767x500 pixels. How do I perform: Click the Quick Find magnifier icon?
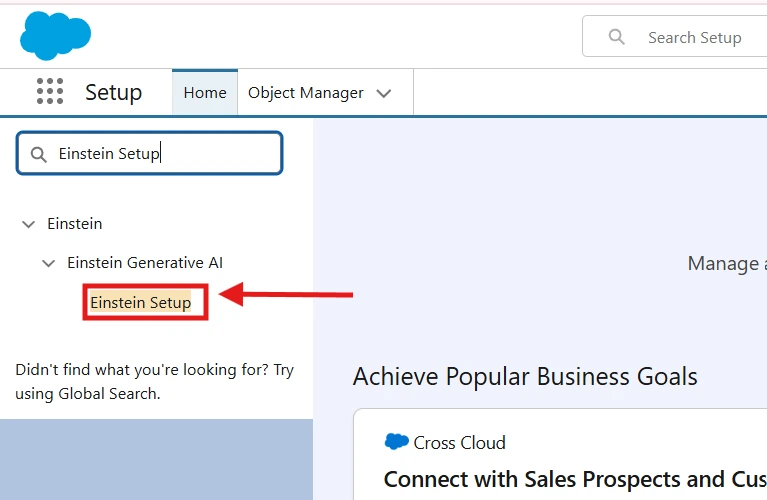pyautogui.click(x=39, y=154)
